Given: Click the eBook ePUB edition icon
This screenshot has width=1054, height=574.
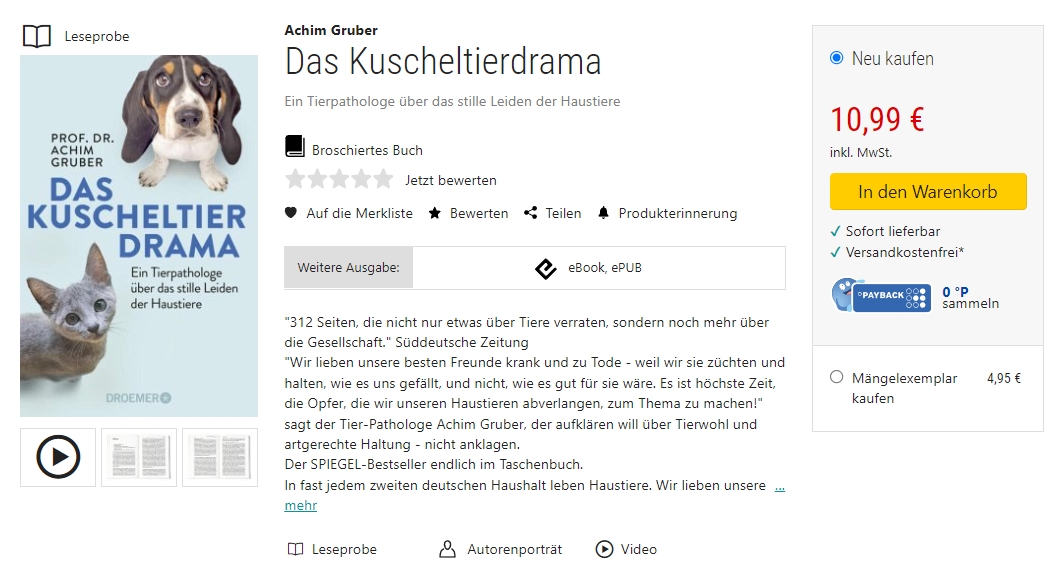Looking at the screenshot, I should 545,268.
